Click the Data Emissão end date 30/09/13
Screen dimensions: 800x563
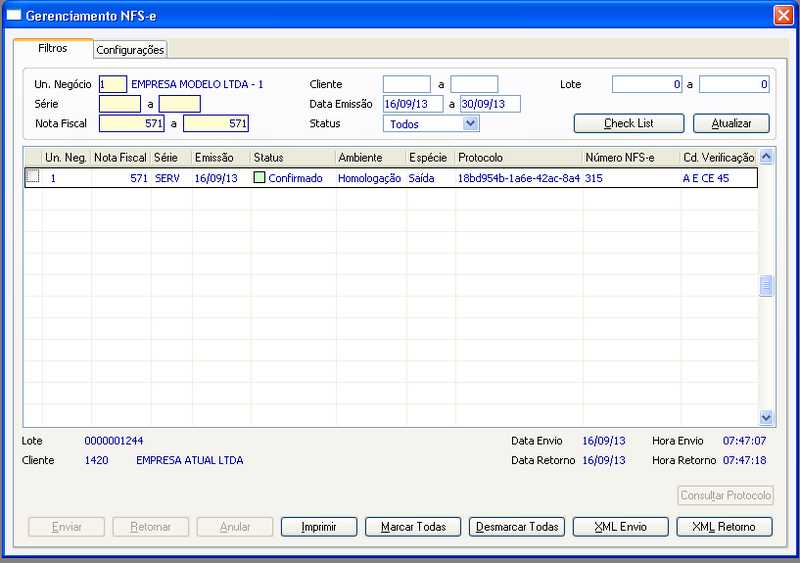click(x=490, y=104)
